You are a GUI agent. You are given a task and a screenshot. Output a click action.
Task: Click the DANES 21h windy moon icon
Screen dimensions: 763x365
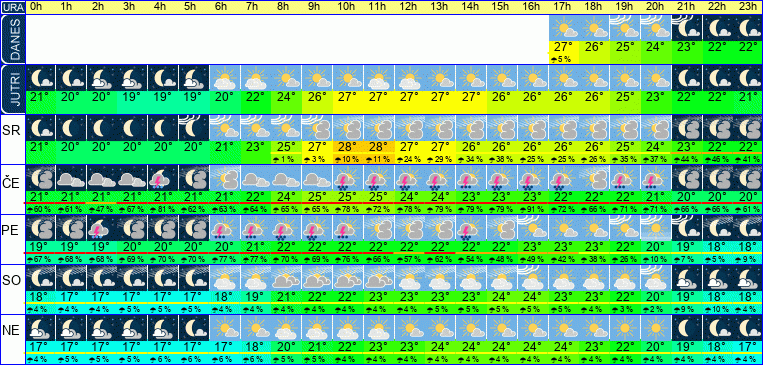687,28
